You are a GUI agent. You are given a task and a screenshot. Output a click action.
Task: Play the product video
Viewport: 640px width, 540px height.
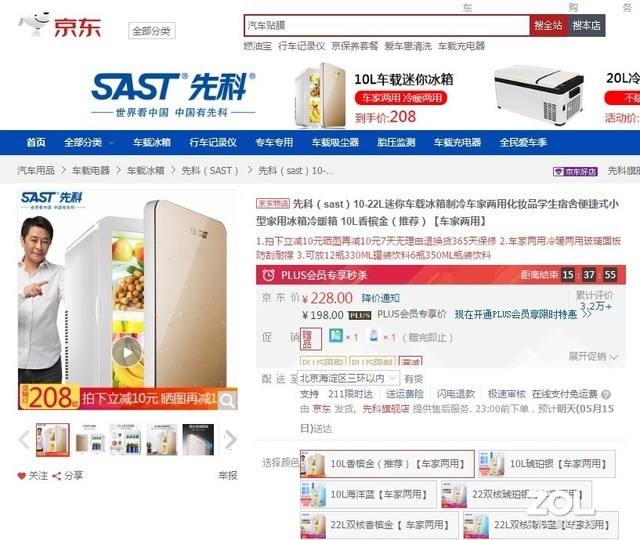[127, 352]
